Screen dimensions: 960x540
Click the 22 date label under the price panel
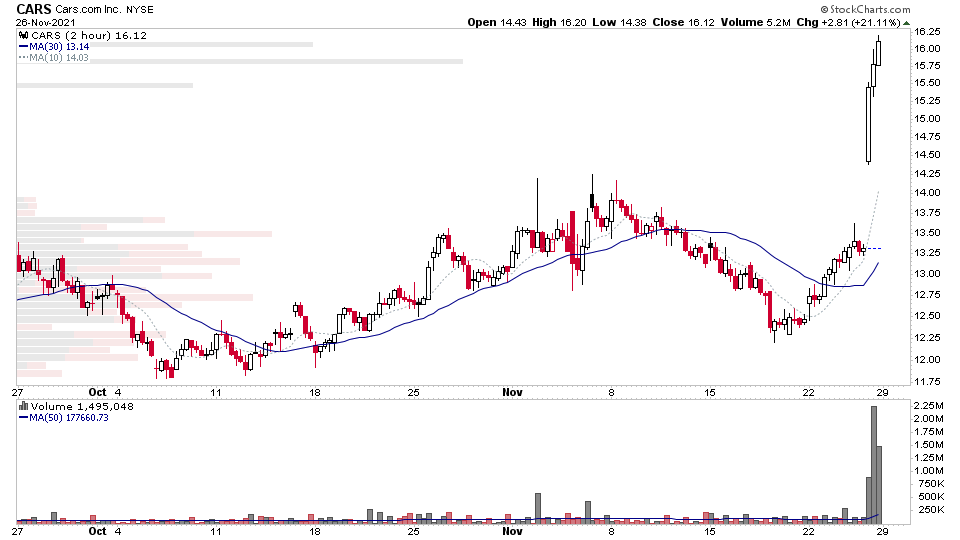click(809, 392)
